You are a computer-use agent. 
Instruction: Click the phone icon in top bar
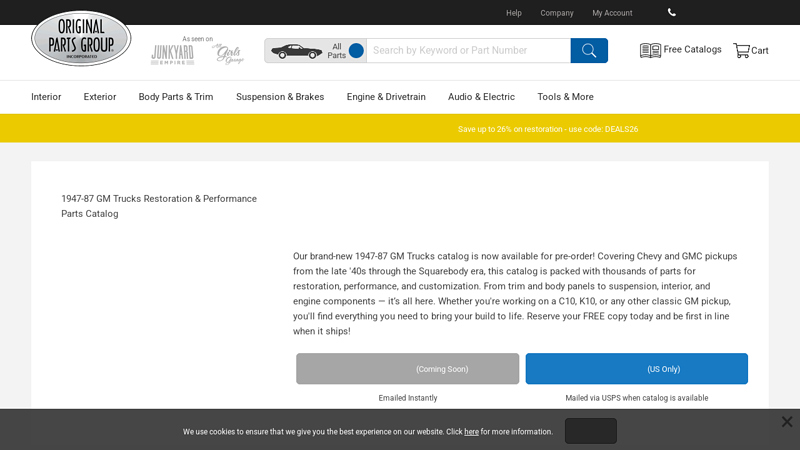[672, 13]
